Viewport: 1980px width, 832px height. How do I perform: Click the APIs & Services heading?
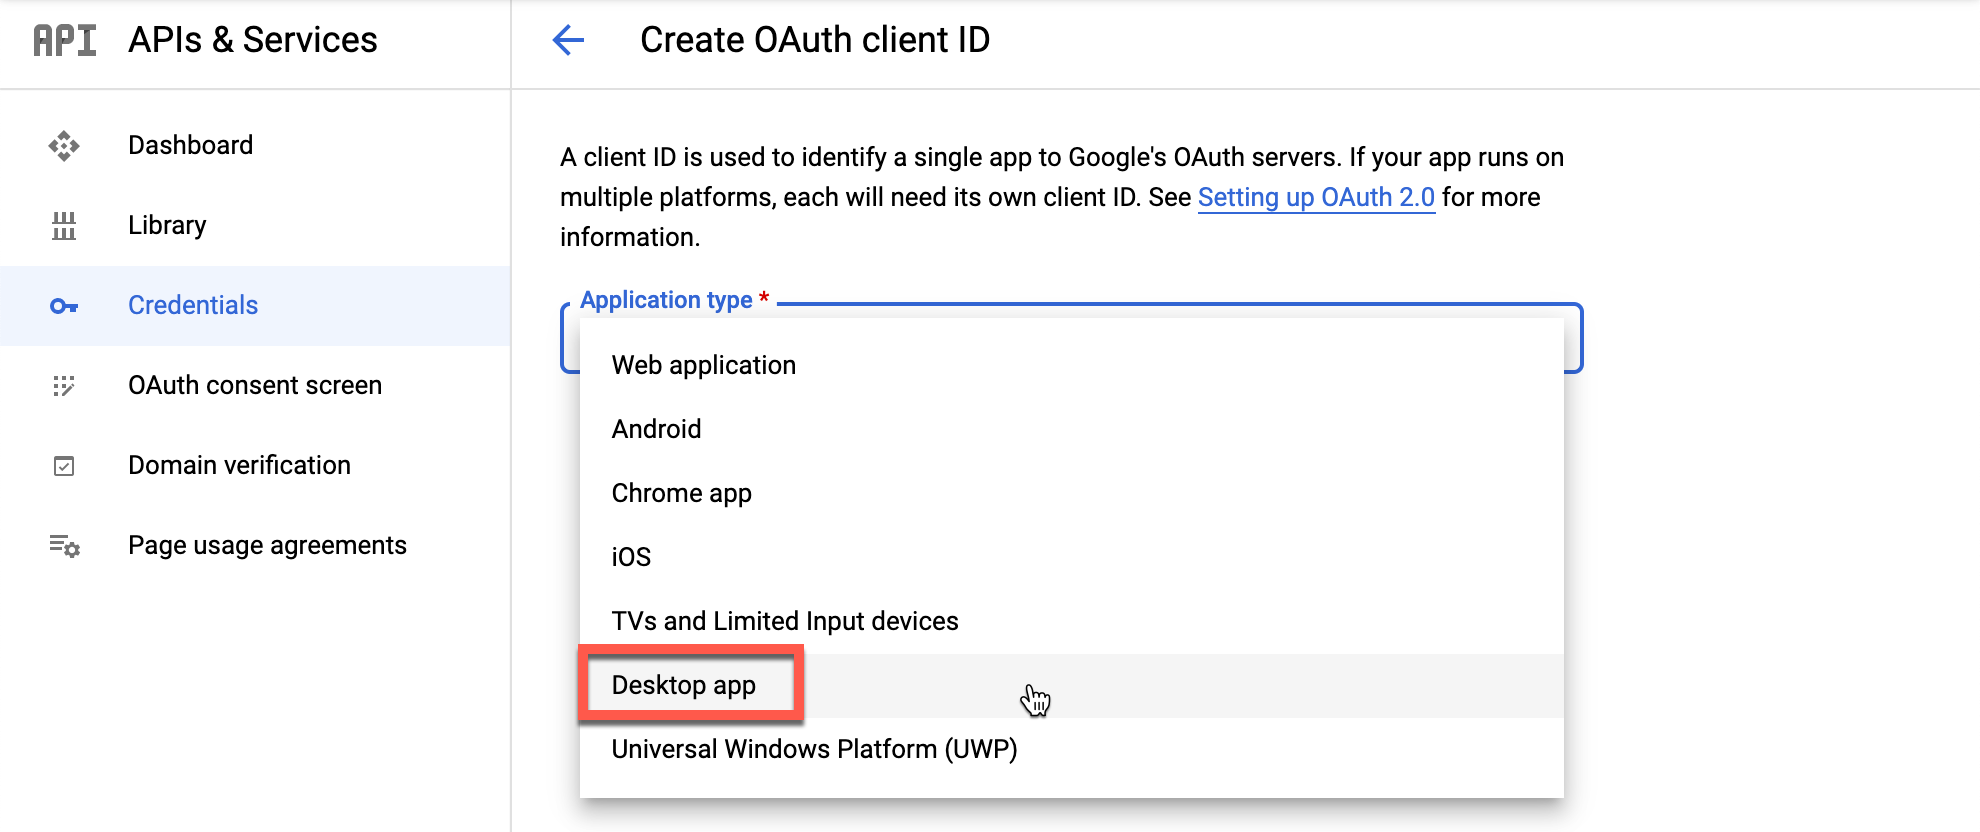tap(253, 40)
